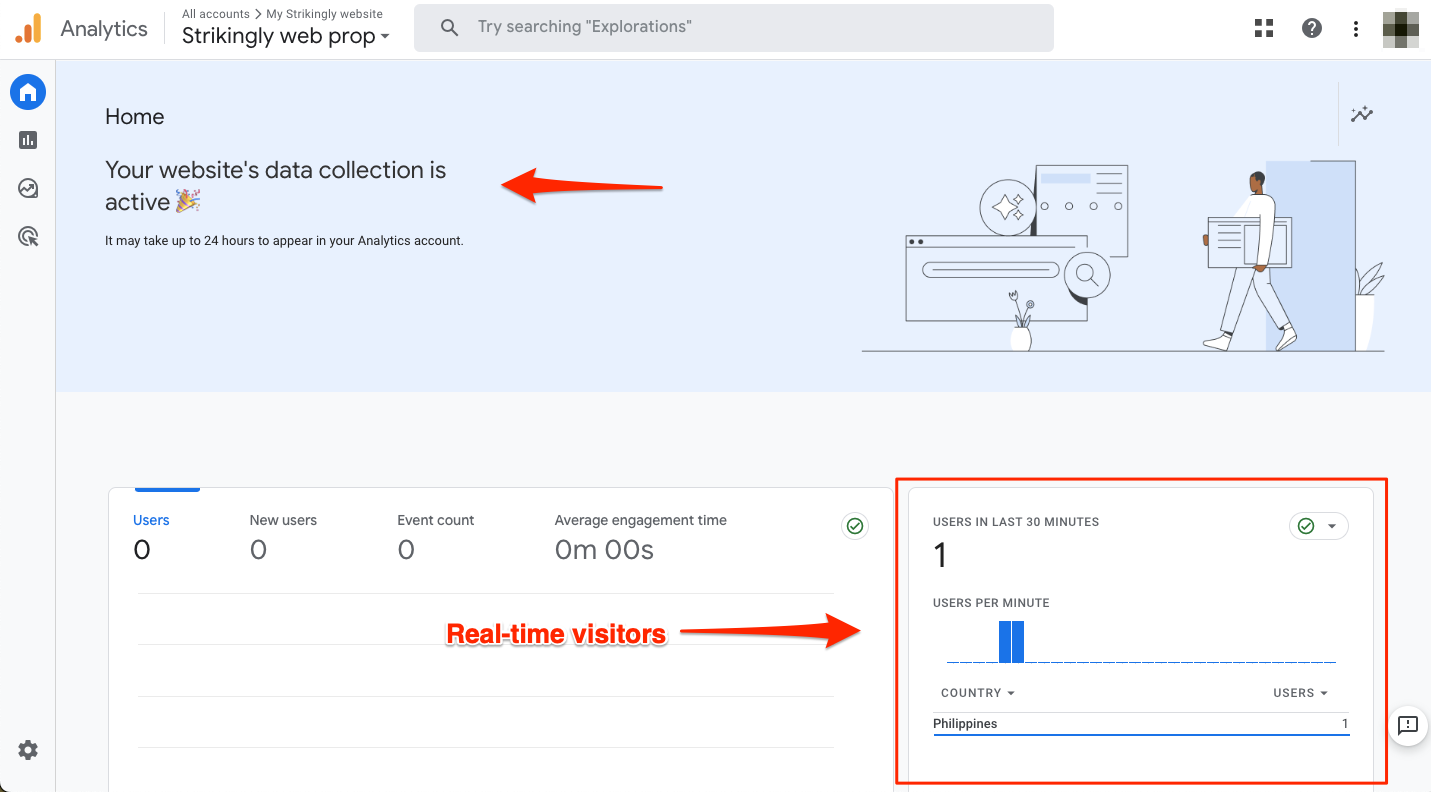This screenshot has width=1431, height=792.
Task: Open the COUNTRY sort dropdown
Action: pyautogui.click(x=977, y=692)
